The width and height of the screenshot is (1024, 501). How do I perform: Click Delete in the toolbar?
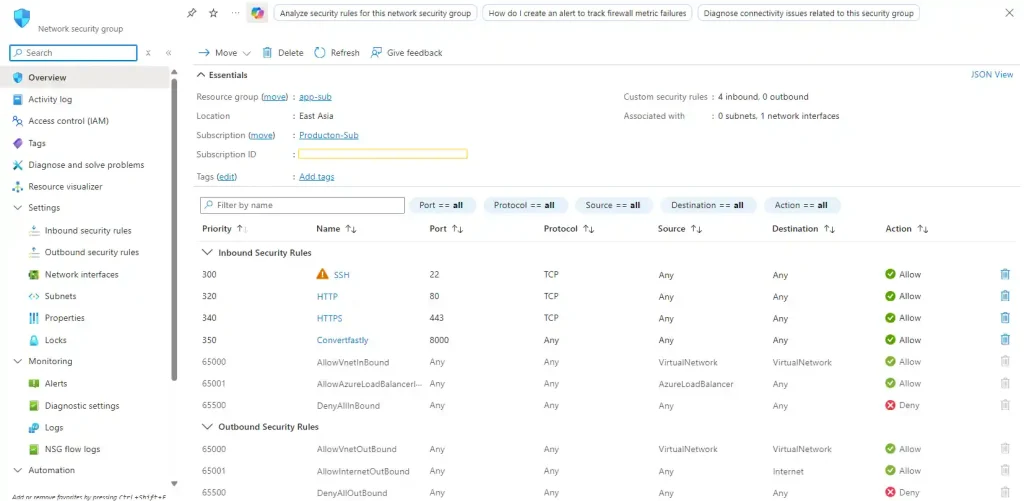point(282,52)
